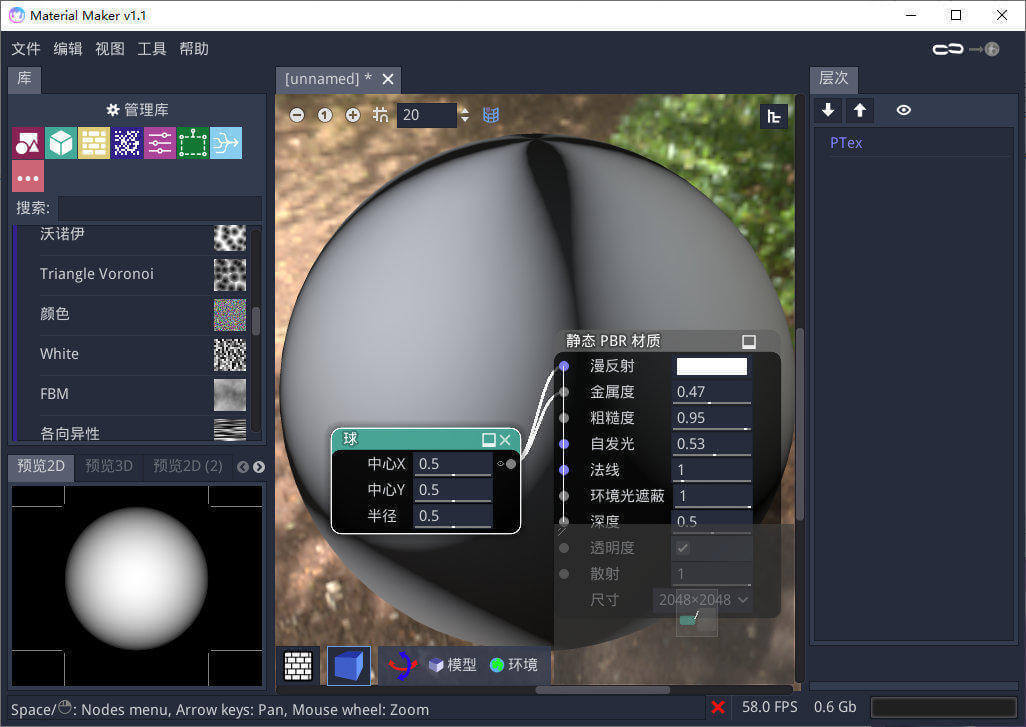Click the 2D sphere preview image
1026x727 pixels.
tap(137, 584)
